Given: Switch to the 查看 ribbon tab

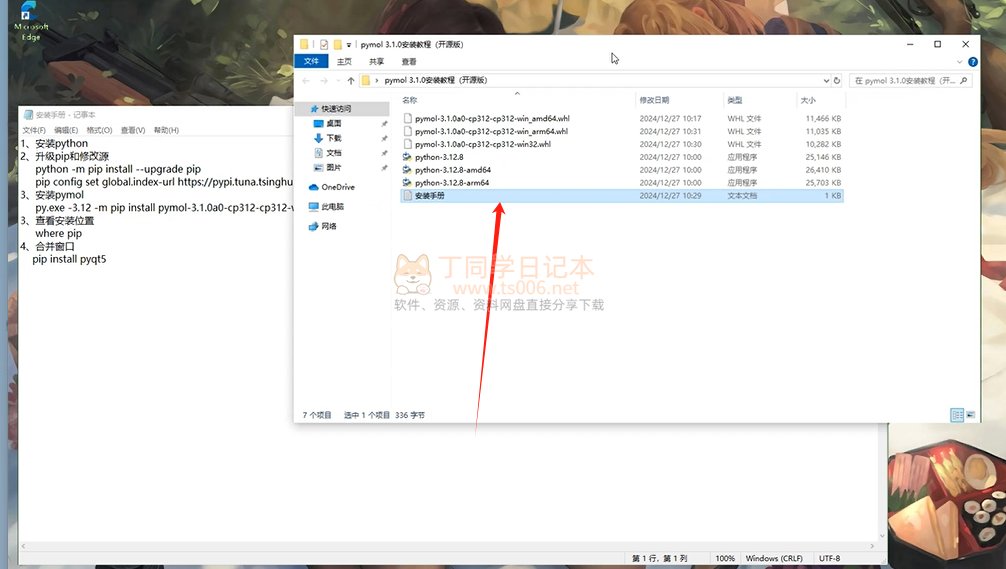Looking at the screenshot, I should pyautogui.click(x=409, y=62).
